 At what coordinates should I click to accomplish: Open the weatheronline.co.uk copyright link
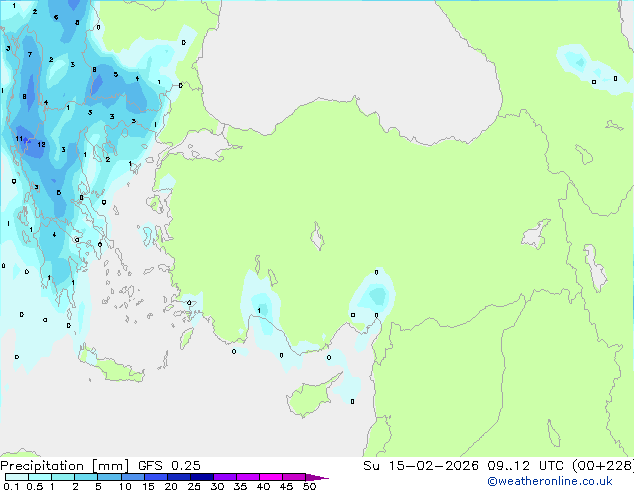[x=549, y=481]
